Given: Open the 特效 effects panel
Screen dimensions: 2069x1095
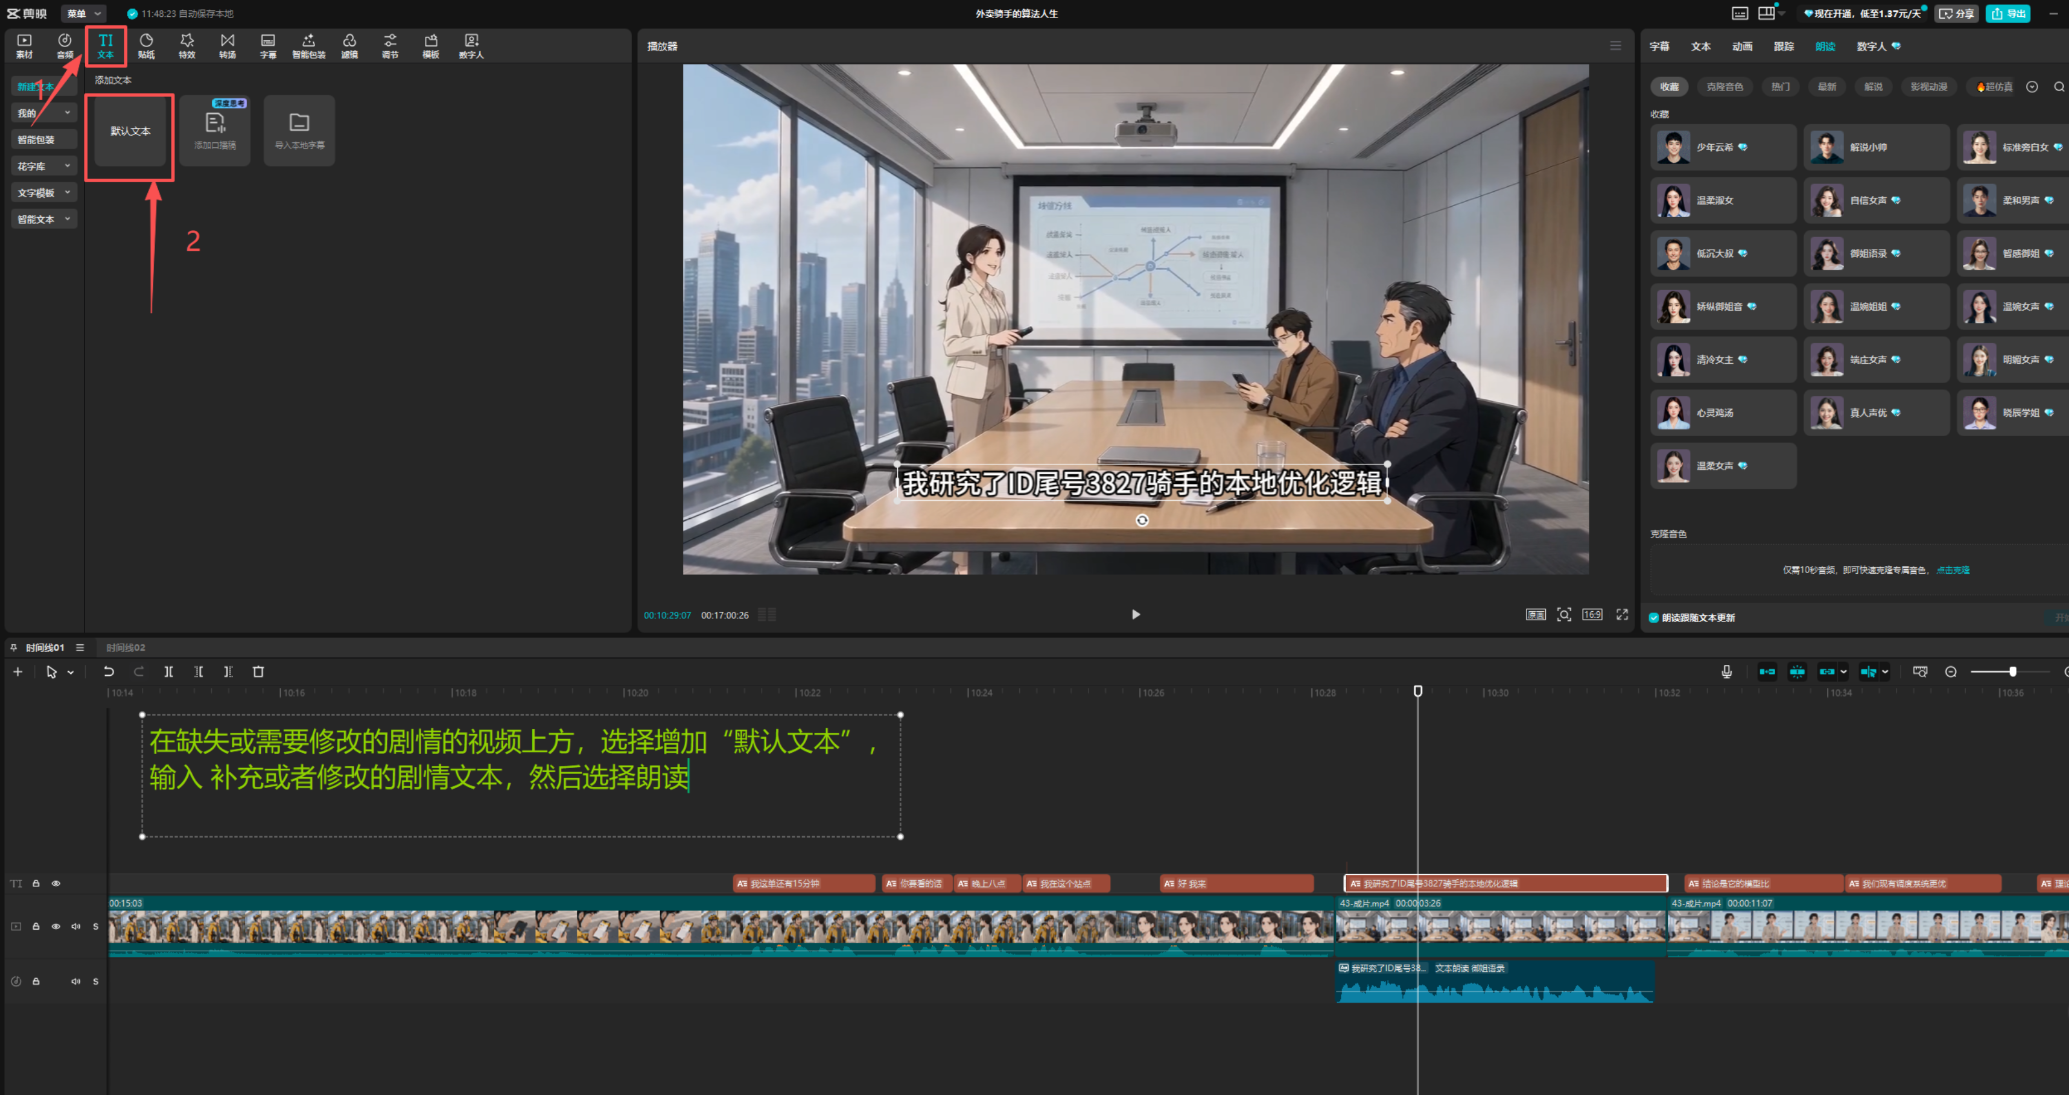Looking at the screenshot, I should pos(187,46).
